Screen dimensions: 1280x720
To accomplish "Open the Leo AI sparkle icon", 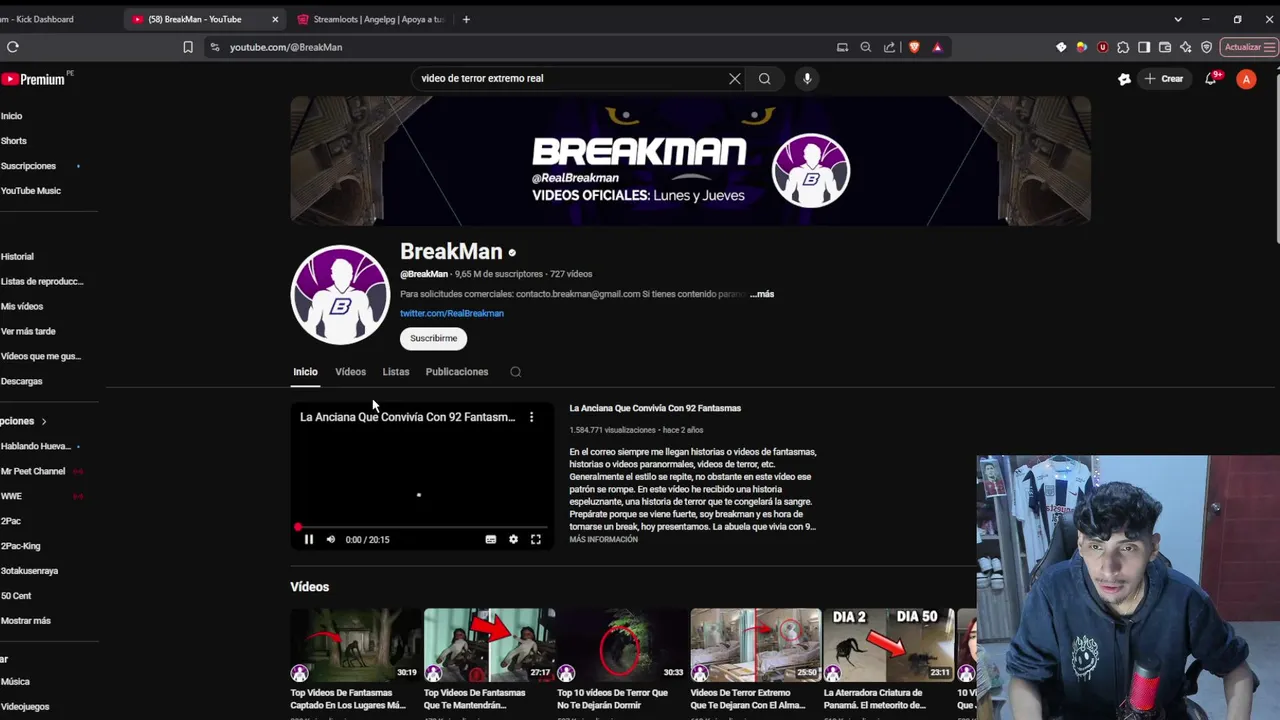I will tap(1186, 47).
